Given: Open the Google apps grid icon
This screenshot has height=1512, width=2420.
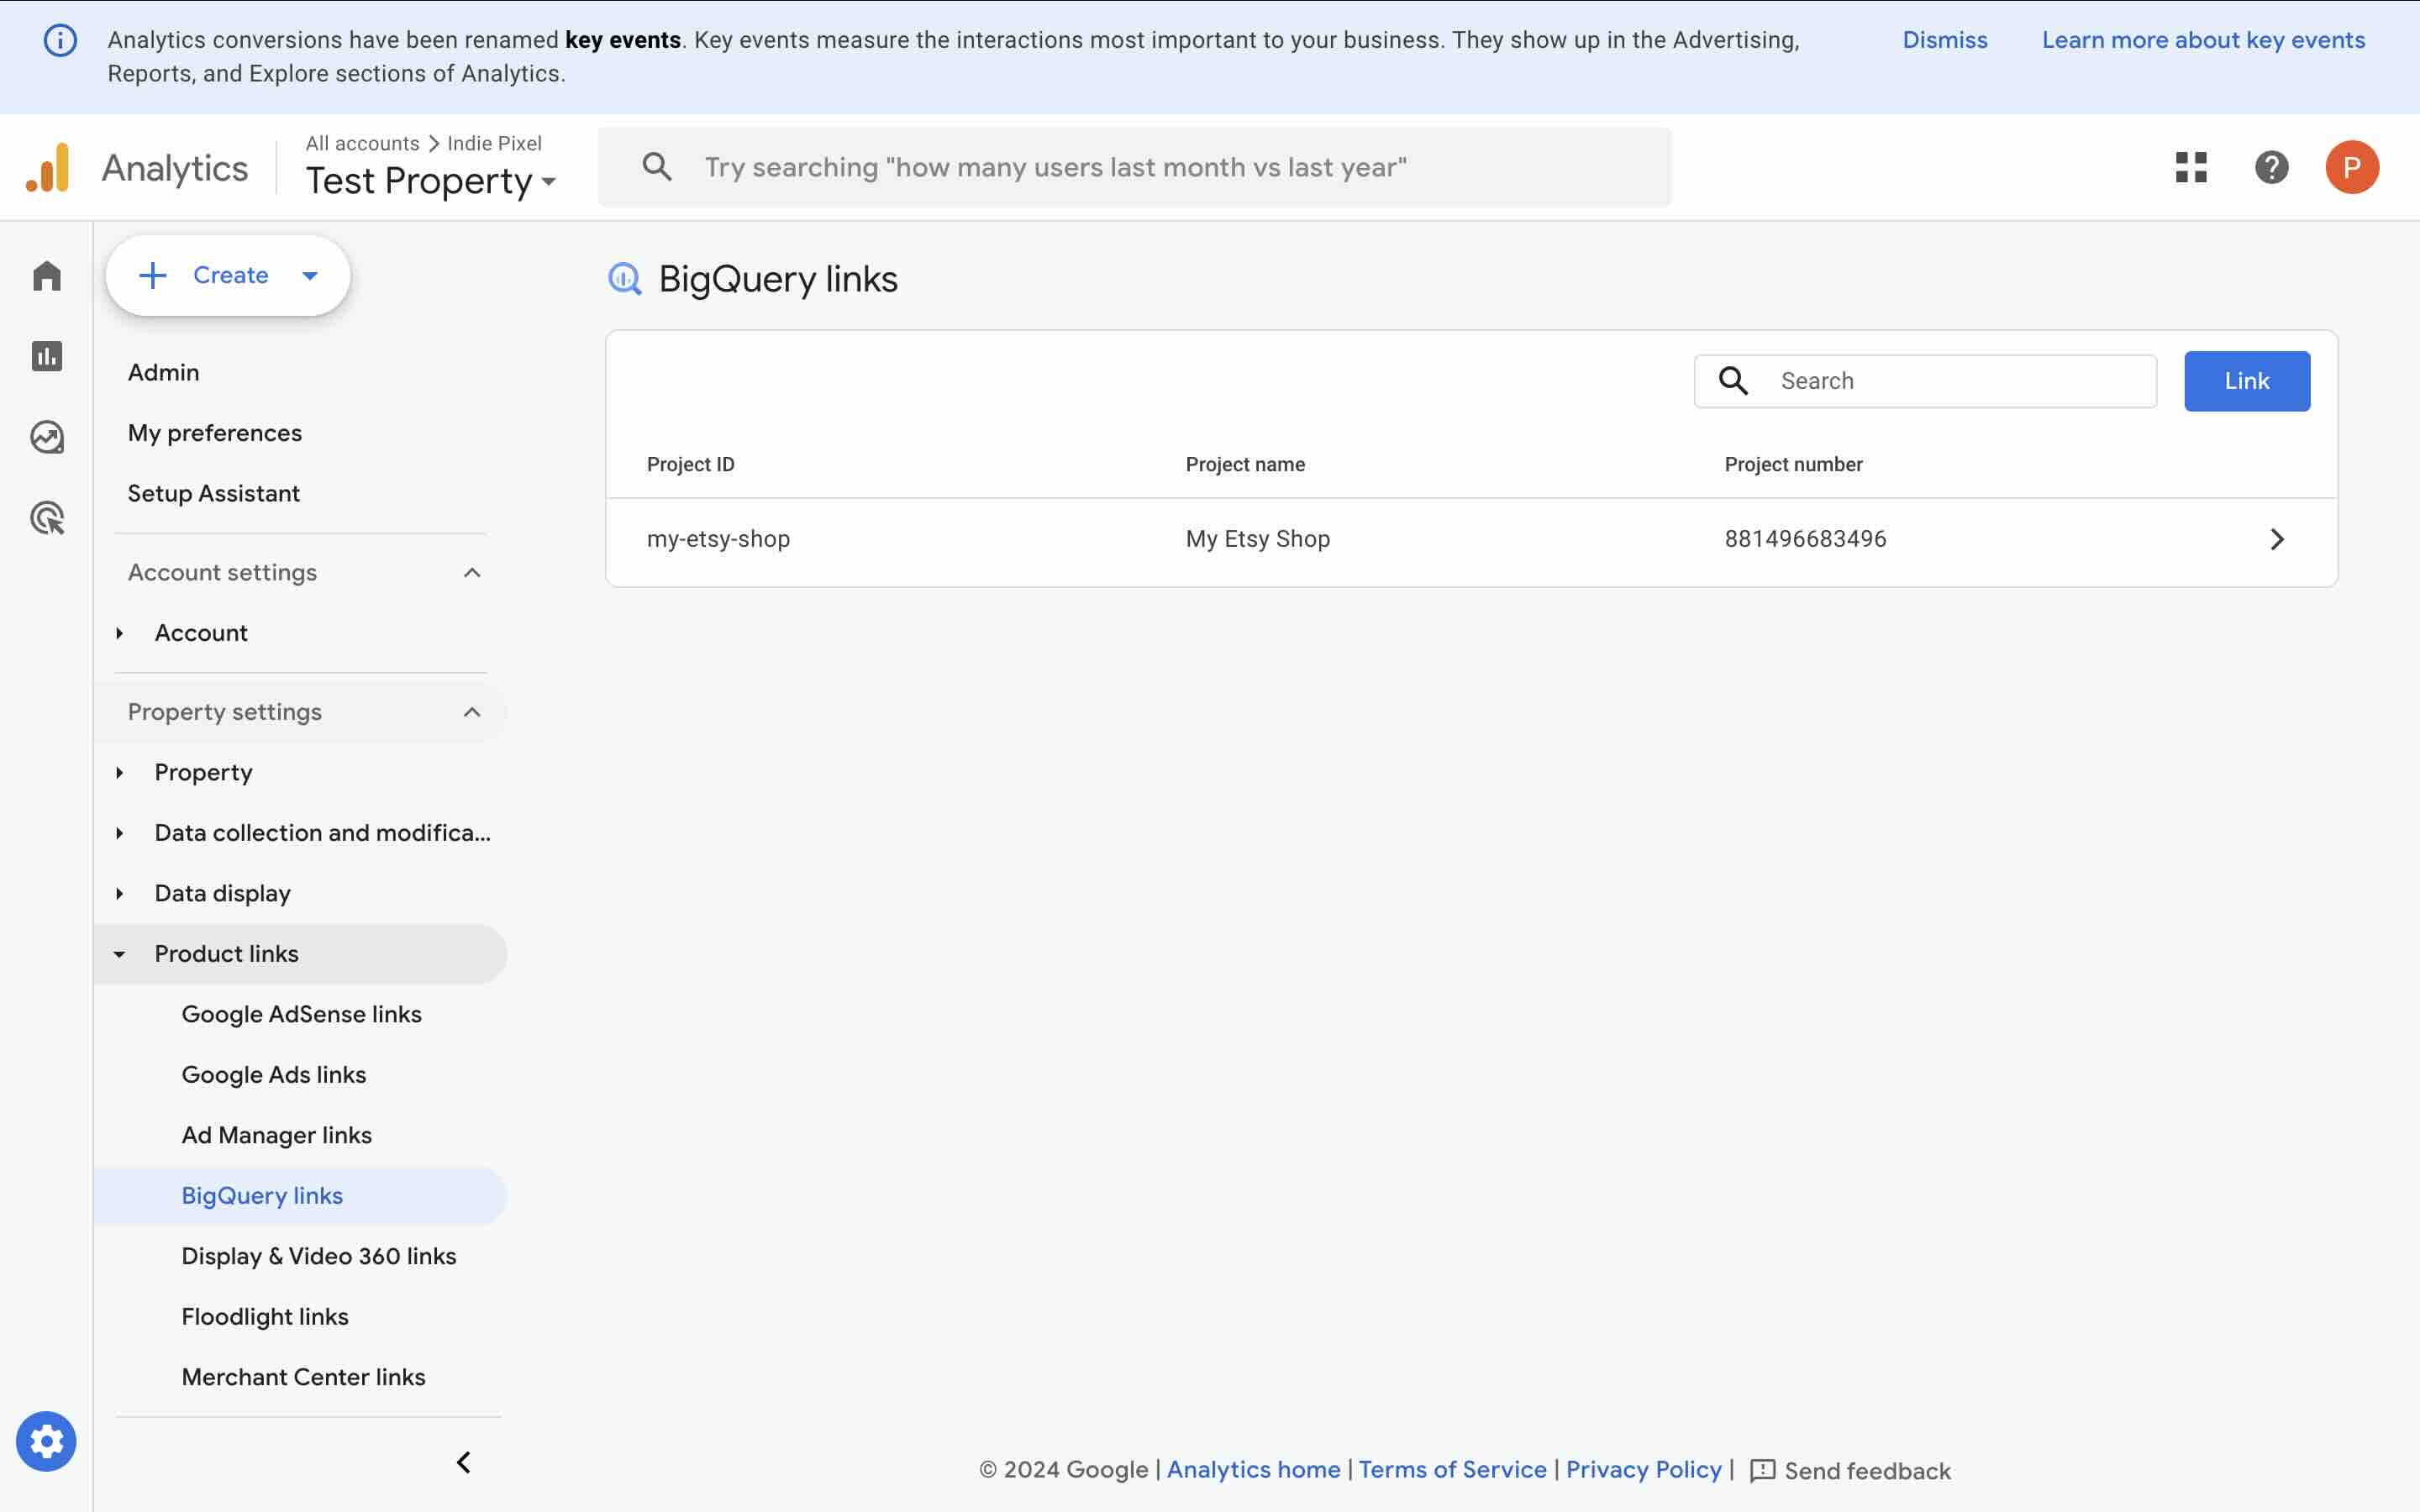Looking at the screenshot, I should [x=2190, y=167].
